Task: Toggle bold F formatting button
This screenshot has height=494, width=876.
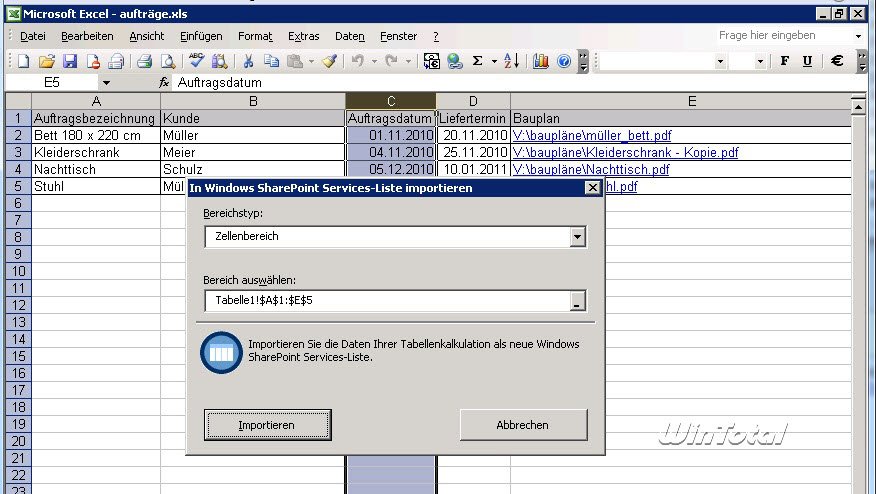Action: (784, 61)
